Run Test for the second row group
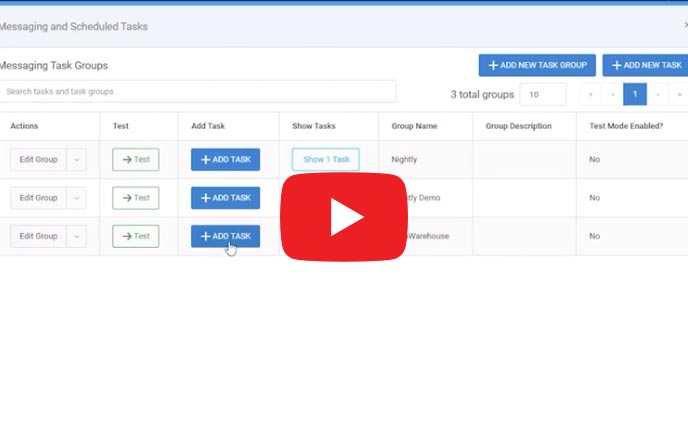Image resolution: width=688 pixels, height=434 pixels. 135,198
